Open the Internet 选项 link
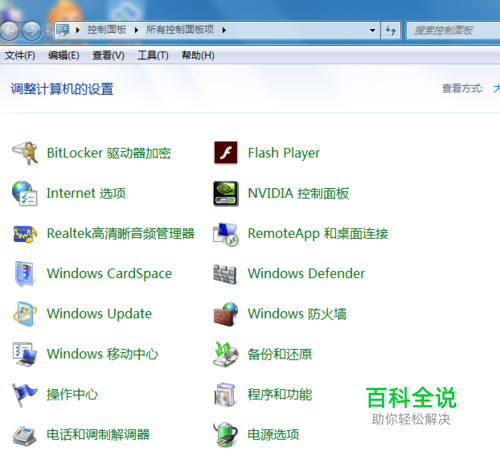This screenshot has width=500, height=458. click(x=86, y=193)
